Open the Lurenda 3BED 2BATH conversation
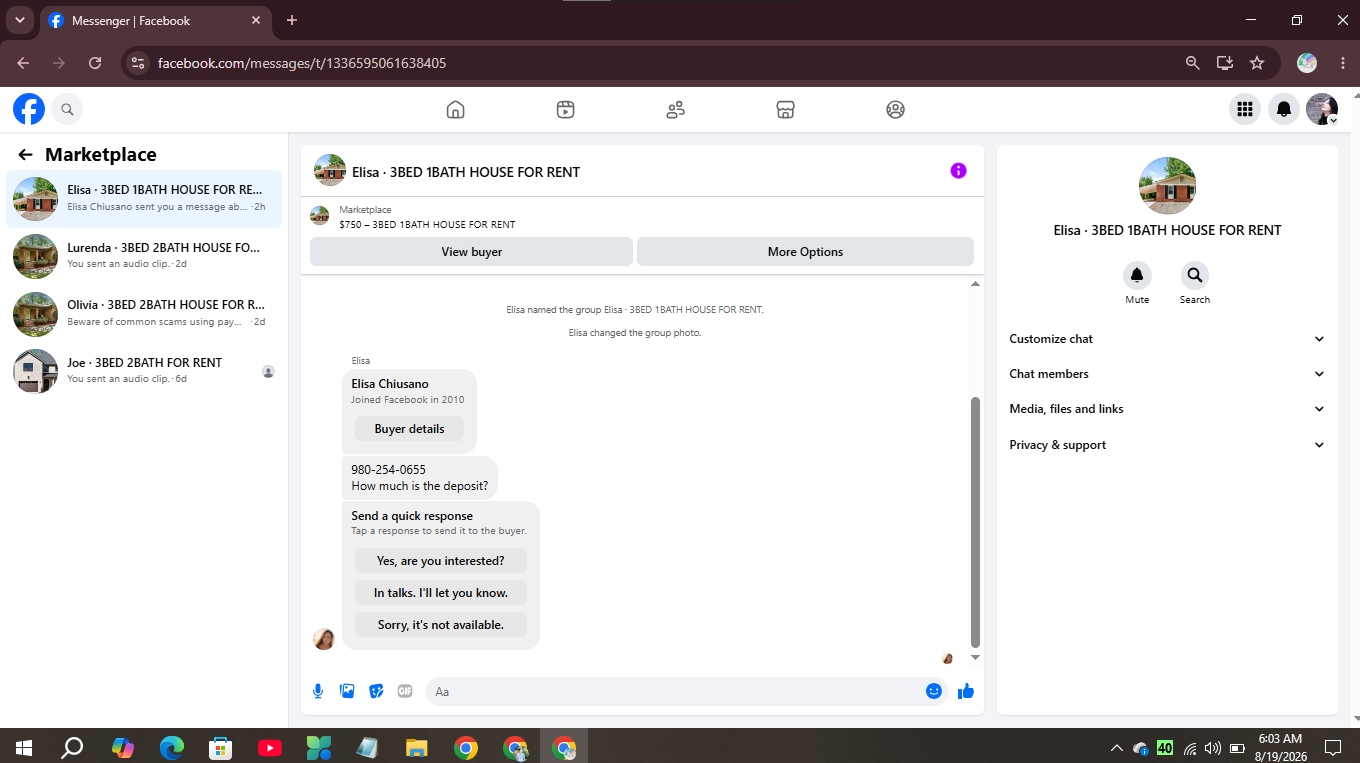The image size is (1360, 763). click(145, 256)
